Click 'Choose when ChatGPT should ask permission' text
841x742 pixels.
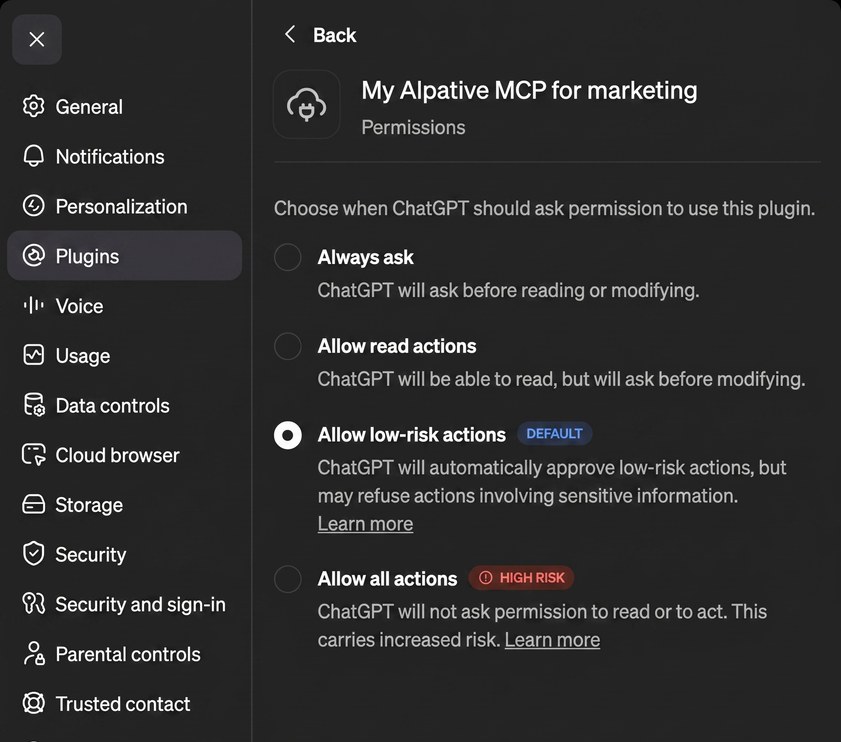pos(544,208)
